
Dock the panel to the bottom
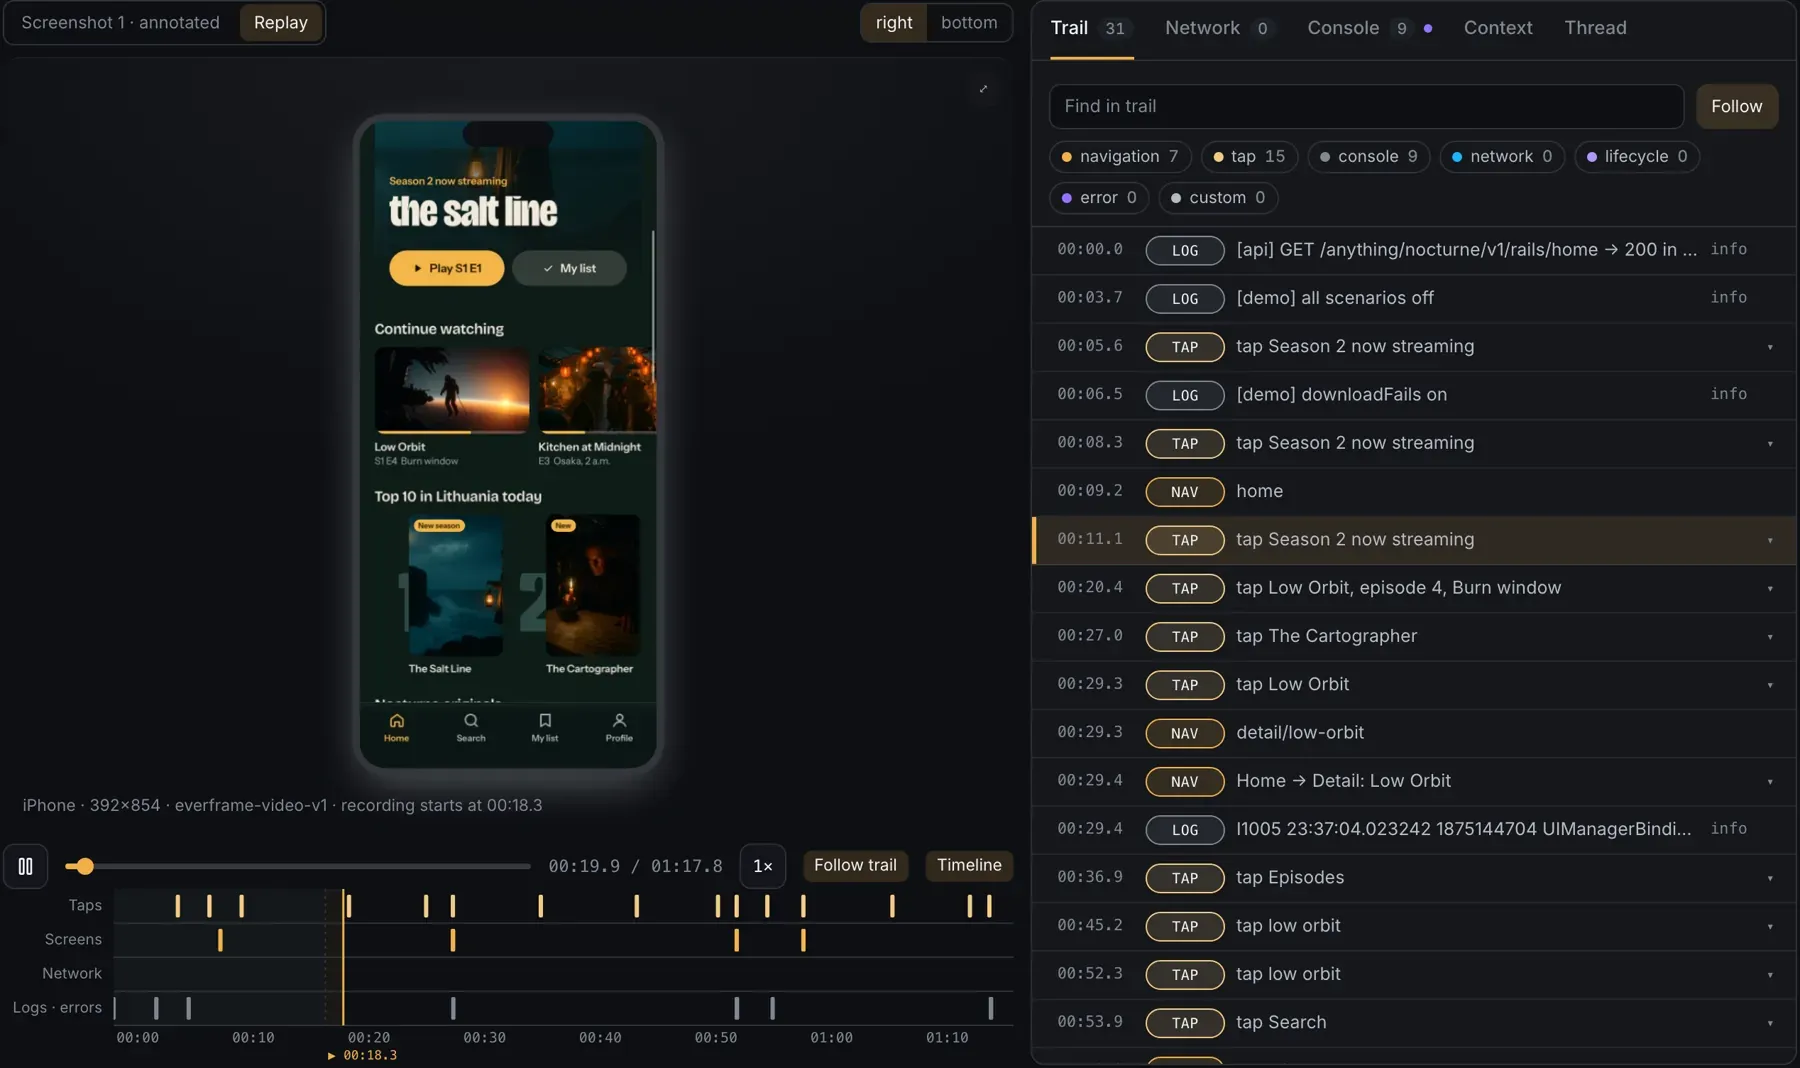[x=969, y=23]
